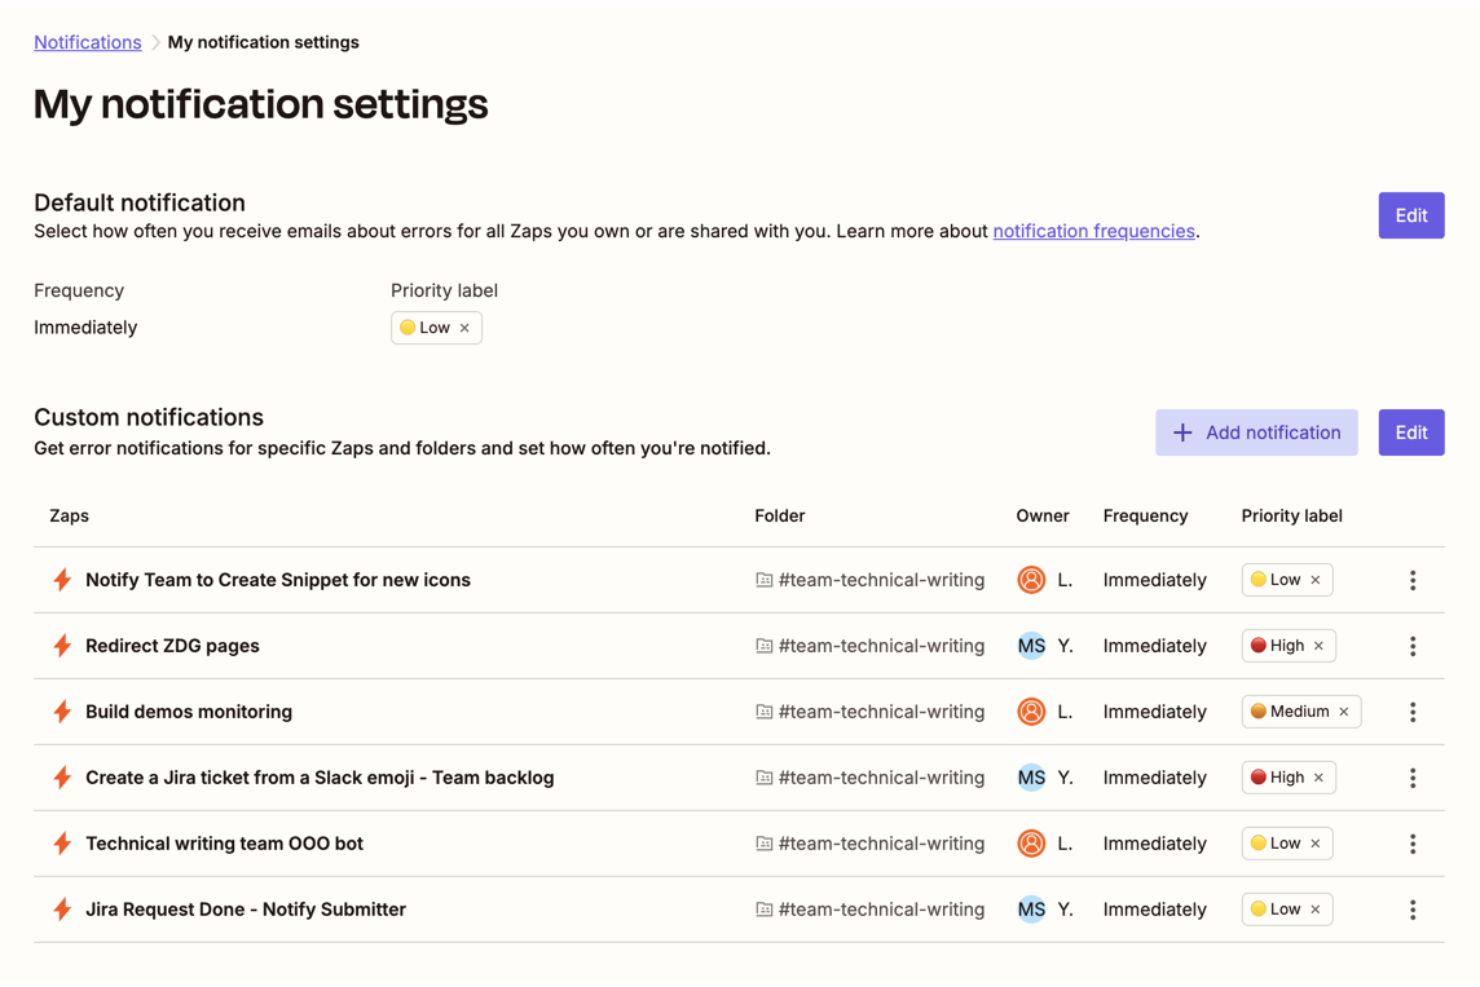Click the folder icon in Jira Request Done row
Screen dimensions: 1480x987
[764, 910]
